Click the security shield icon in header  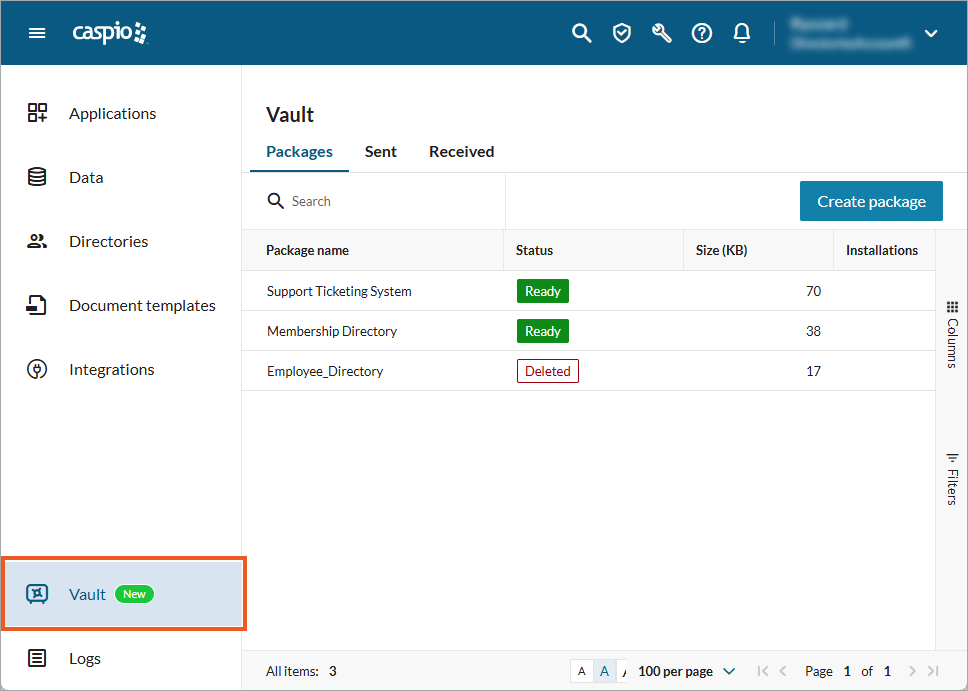point(622,32)
